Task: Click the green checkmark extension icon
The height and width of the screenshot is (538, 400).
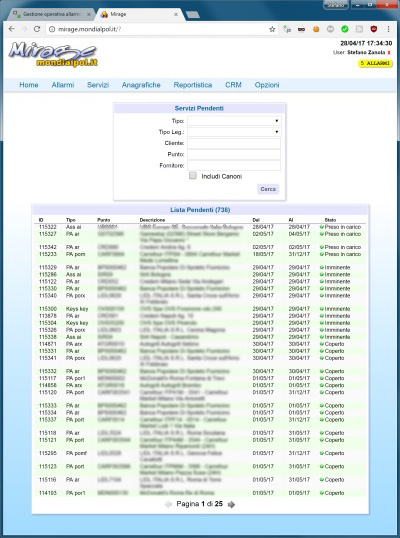Action: (x=345, y=29)
